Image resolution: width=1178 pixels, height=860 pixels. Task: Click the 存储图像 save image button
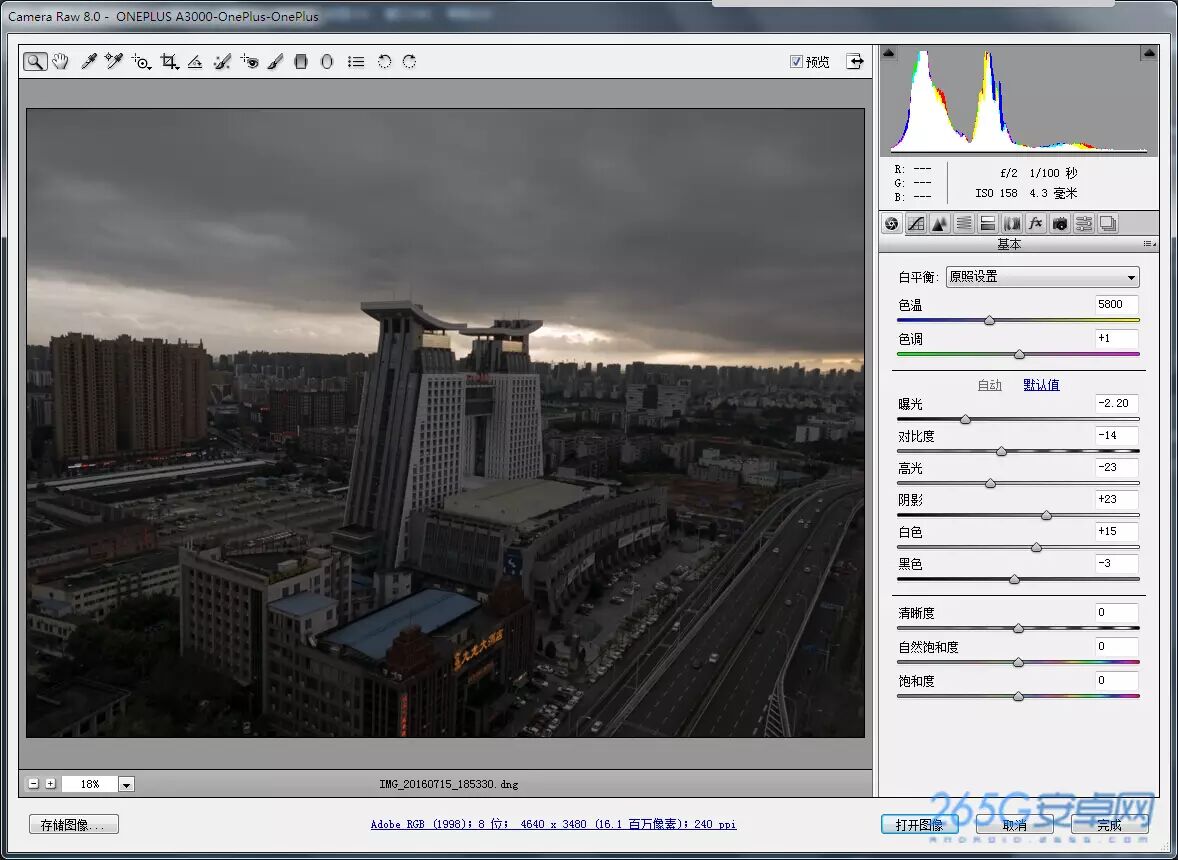click(74, 825)
